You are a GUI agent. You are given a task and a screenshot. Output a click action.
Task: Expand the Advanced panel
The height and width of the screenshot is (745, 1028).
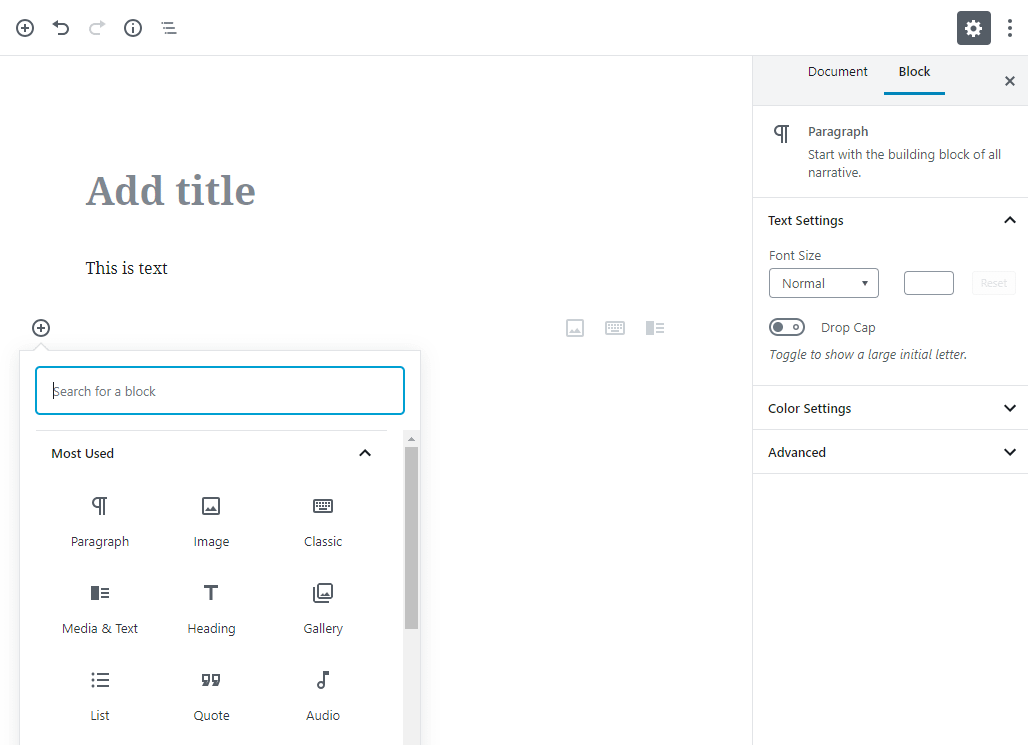pyautogui.click(x=890, y=452)
